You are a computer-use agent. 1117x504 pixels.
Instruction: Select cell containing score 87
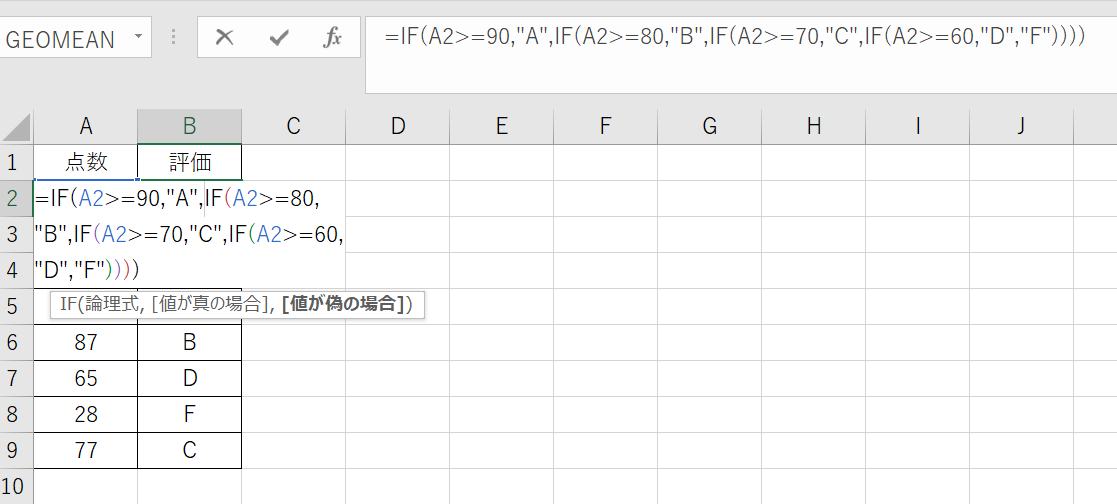(86, 342)
